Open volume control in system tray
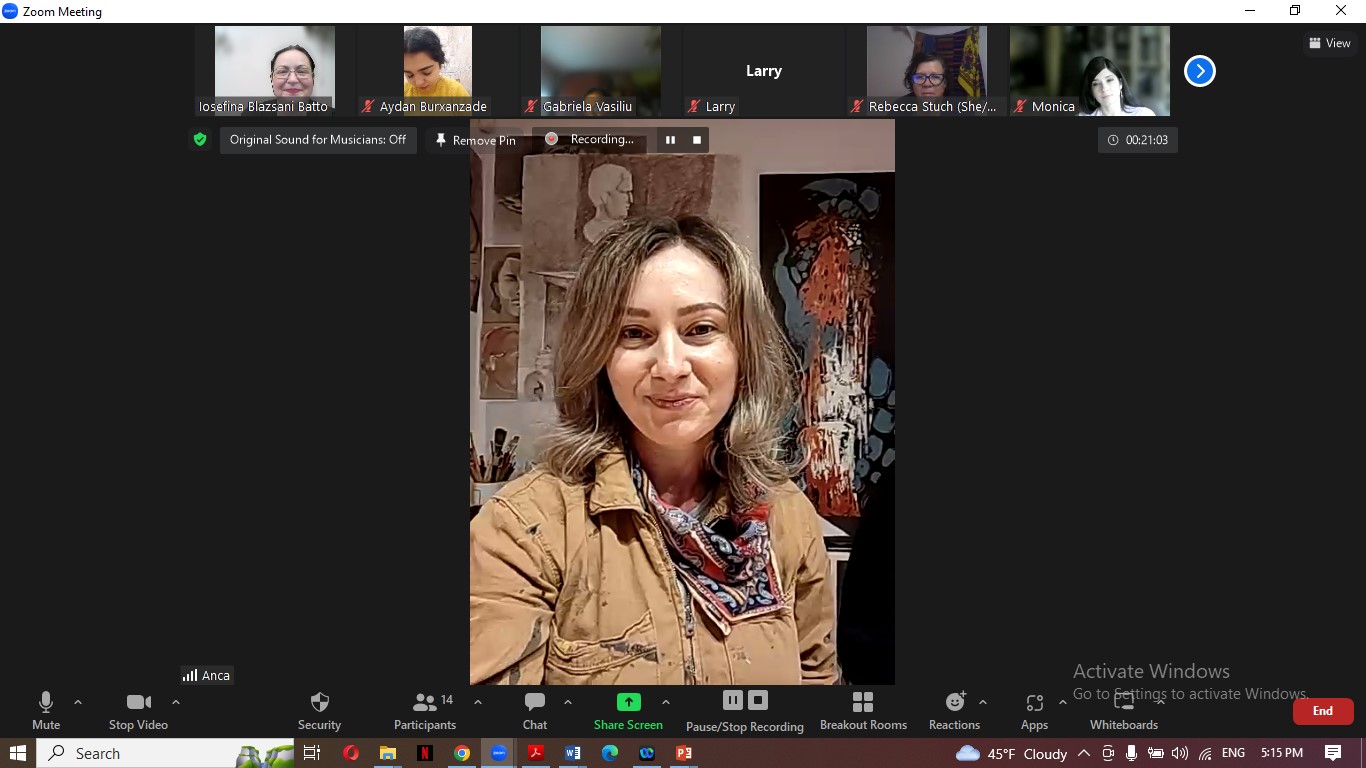Viewport: 1366px width, 768px height. pyautogui.click(x=1180, y=753)
